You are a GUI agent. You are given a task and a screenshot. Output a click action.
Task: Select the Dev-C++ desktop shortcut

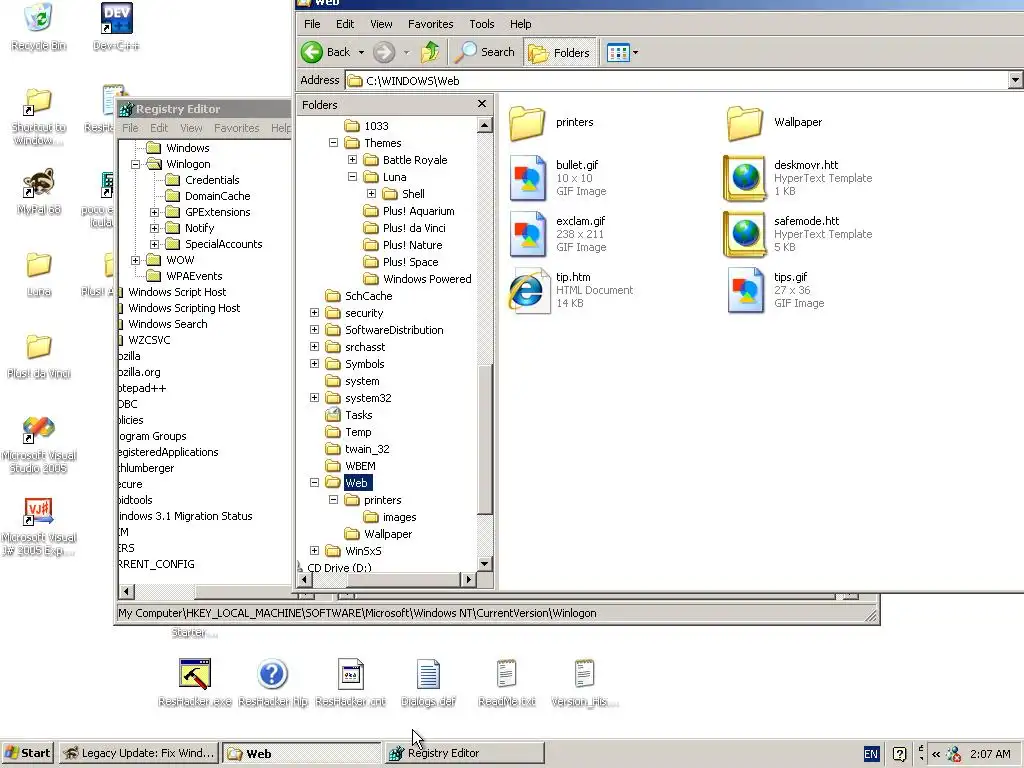coord(116,26)
